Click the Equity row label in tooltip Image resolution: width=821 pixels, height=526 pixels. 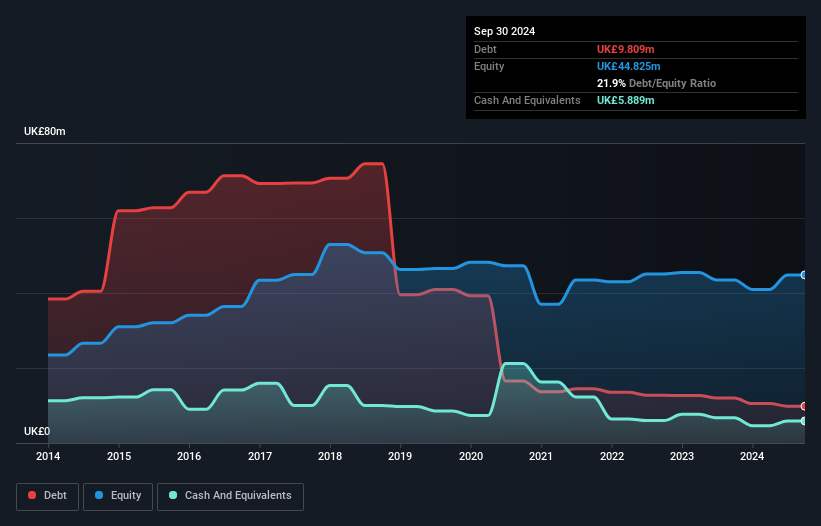click(489, 66)
